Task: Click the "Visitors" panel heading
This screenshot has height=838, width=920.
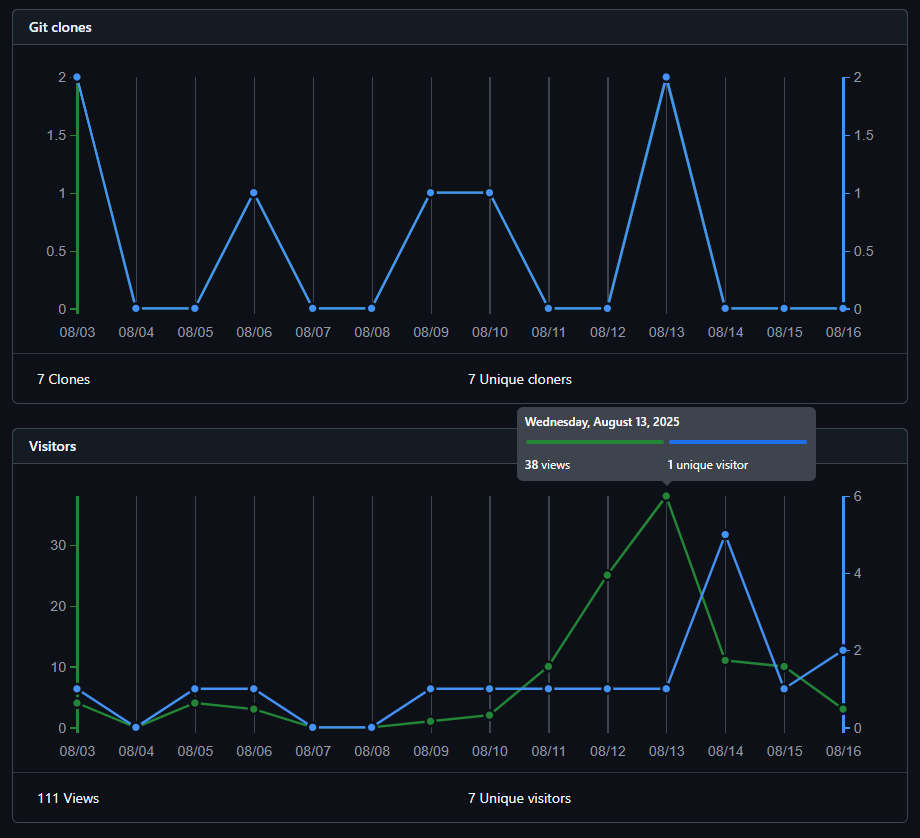Action: tap(53, 446)
